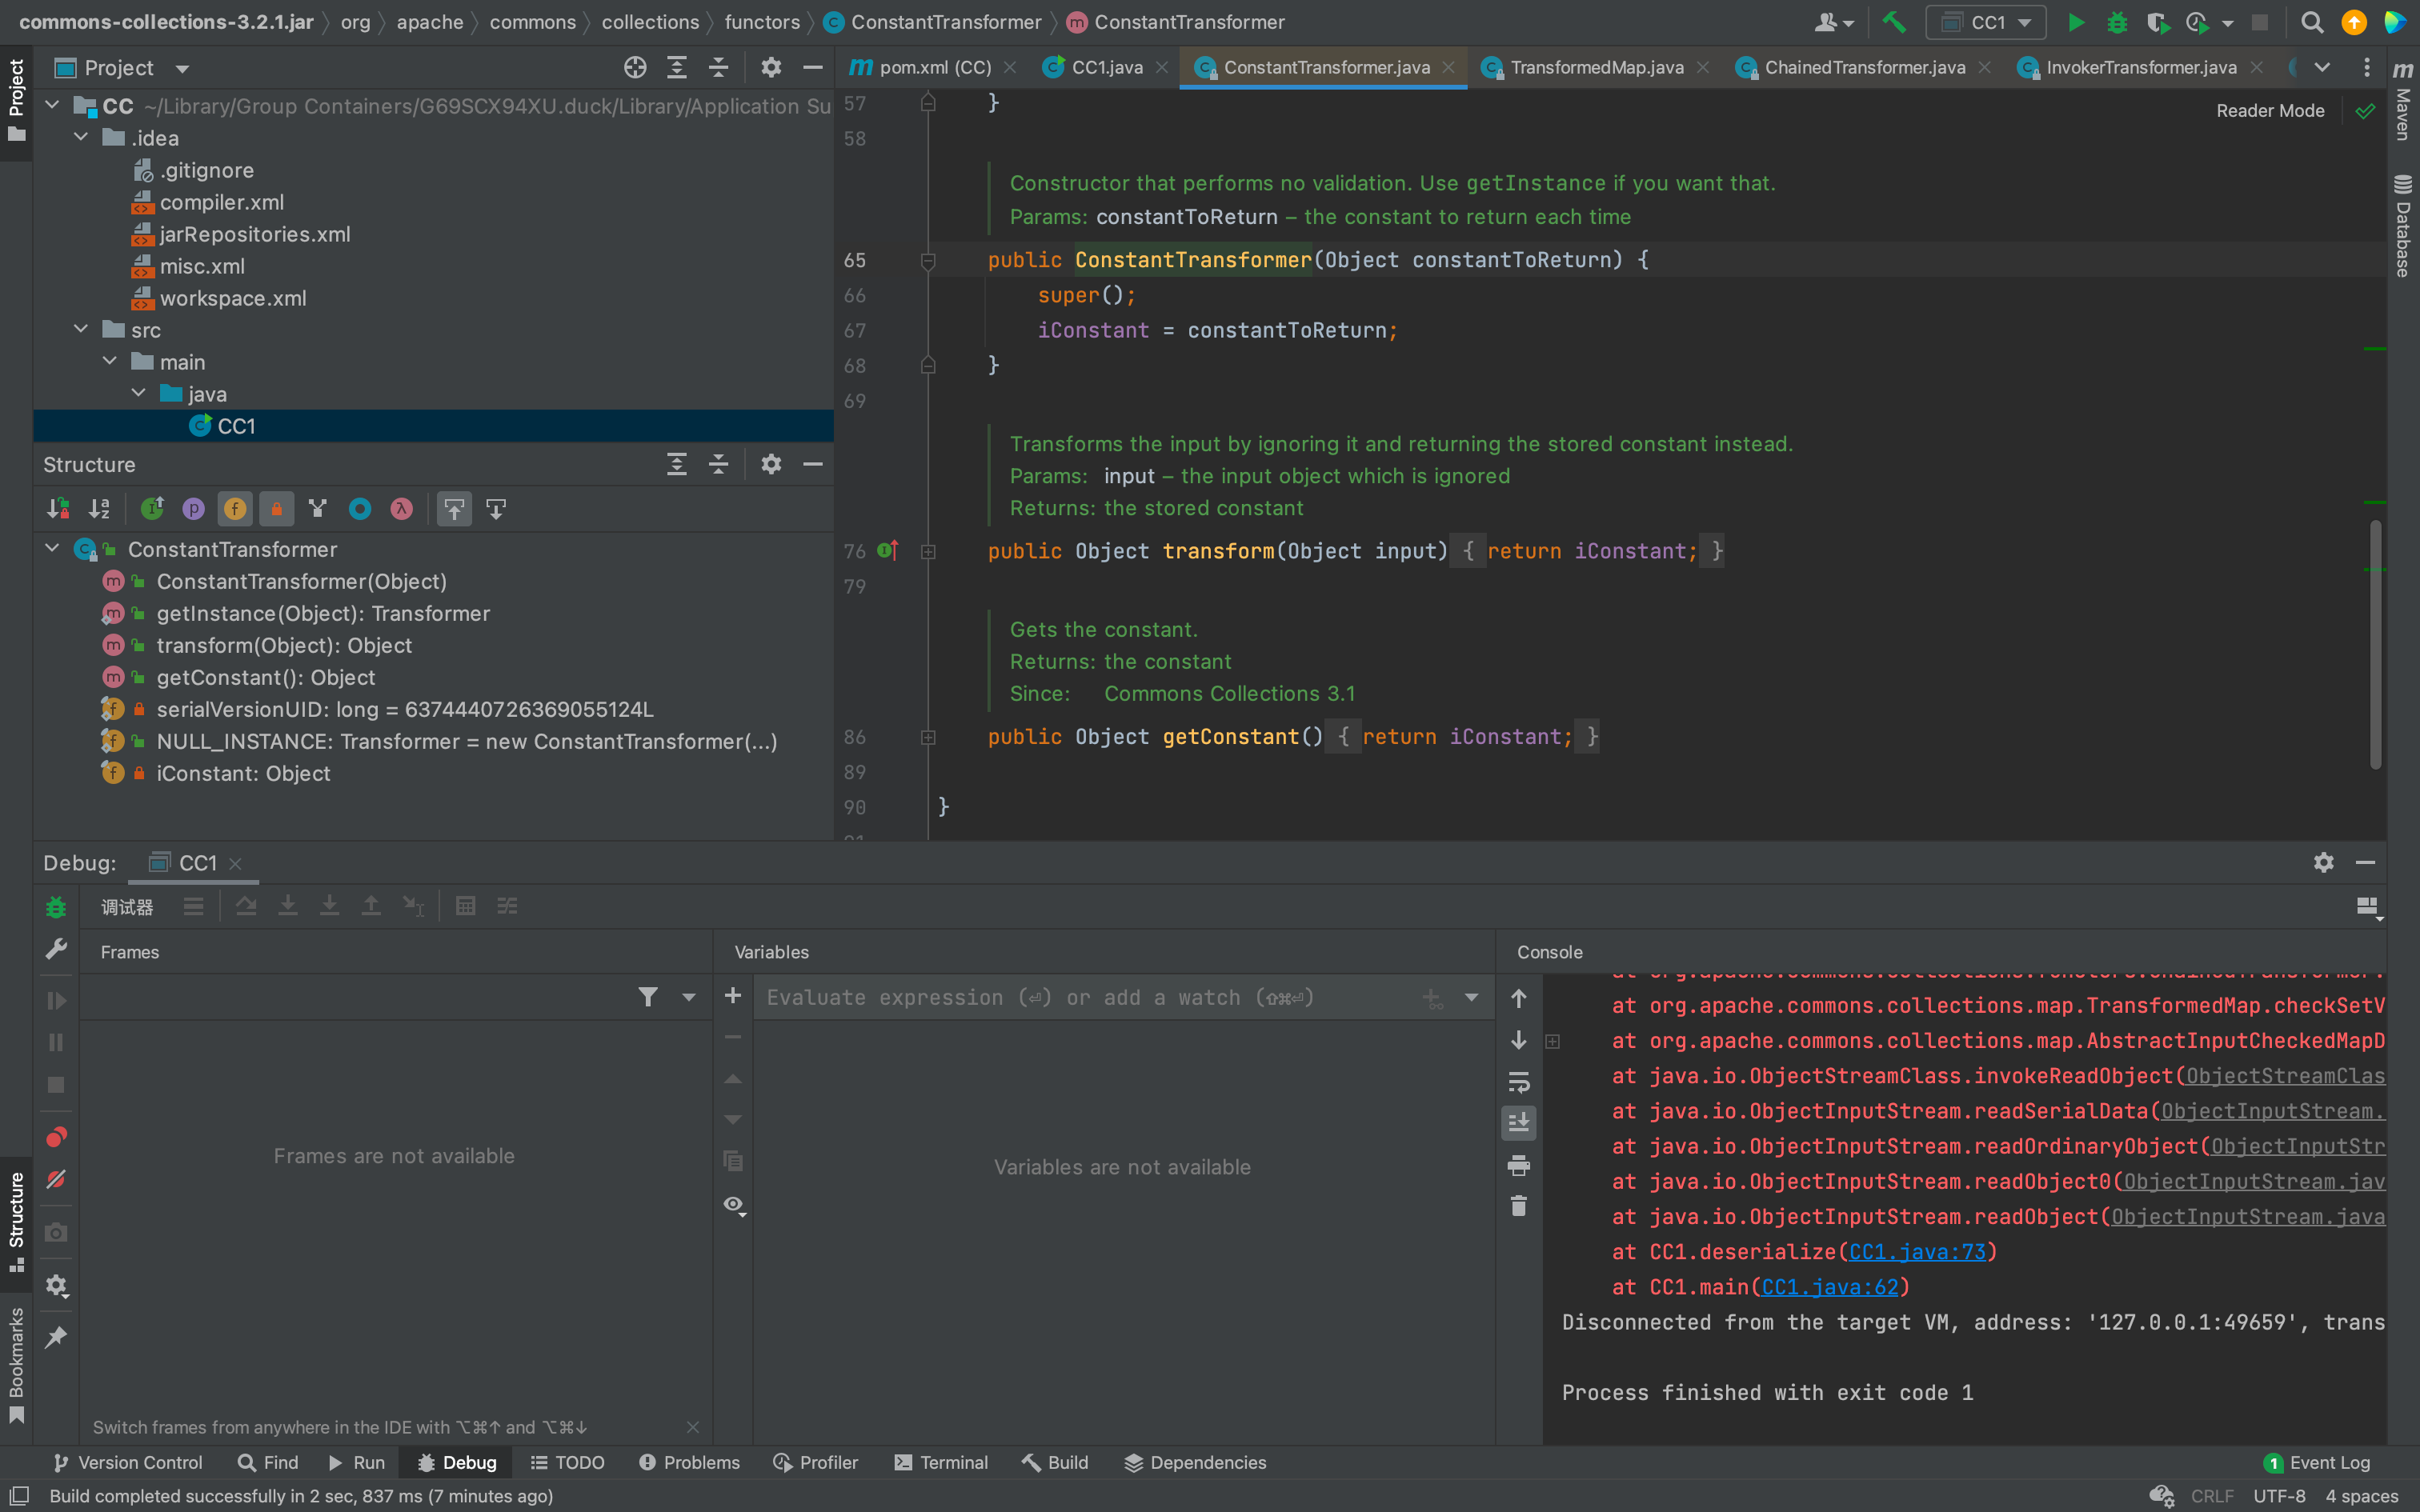2420x1512 pixels.
Task: Select getInstance(Object) method in Structure
Action: pyautogui.click(x=323, y=613)
